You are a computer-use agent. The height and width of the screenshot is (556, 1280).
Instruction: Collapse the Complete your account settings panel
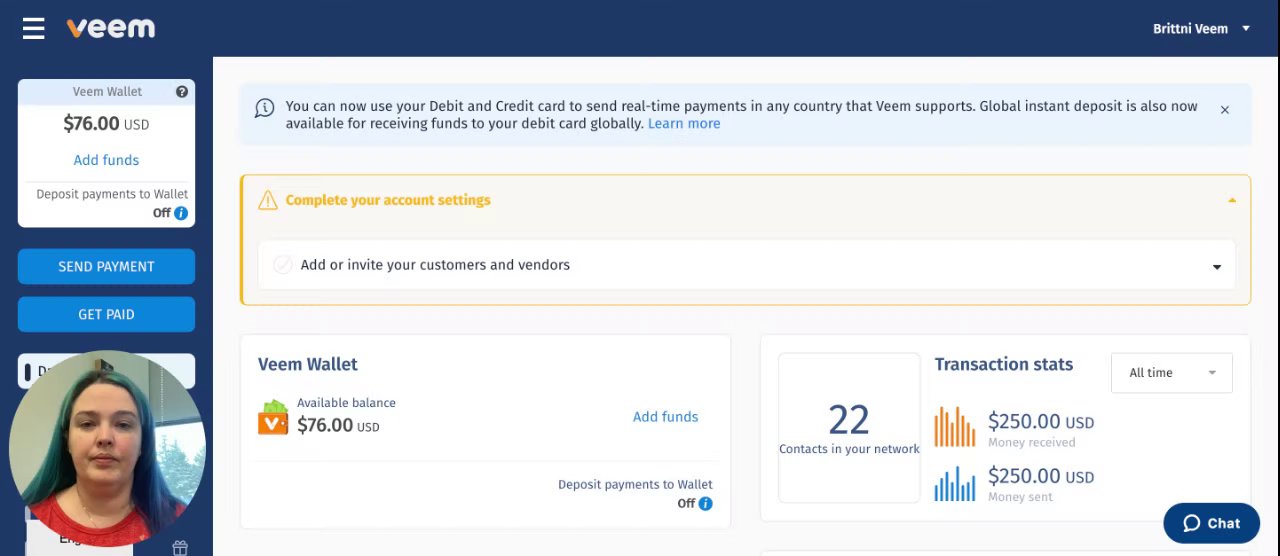point(1231,201)
